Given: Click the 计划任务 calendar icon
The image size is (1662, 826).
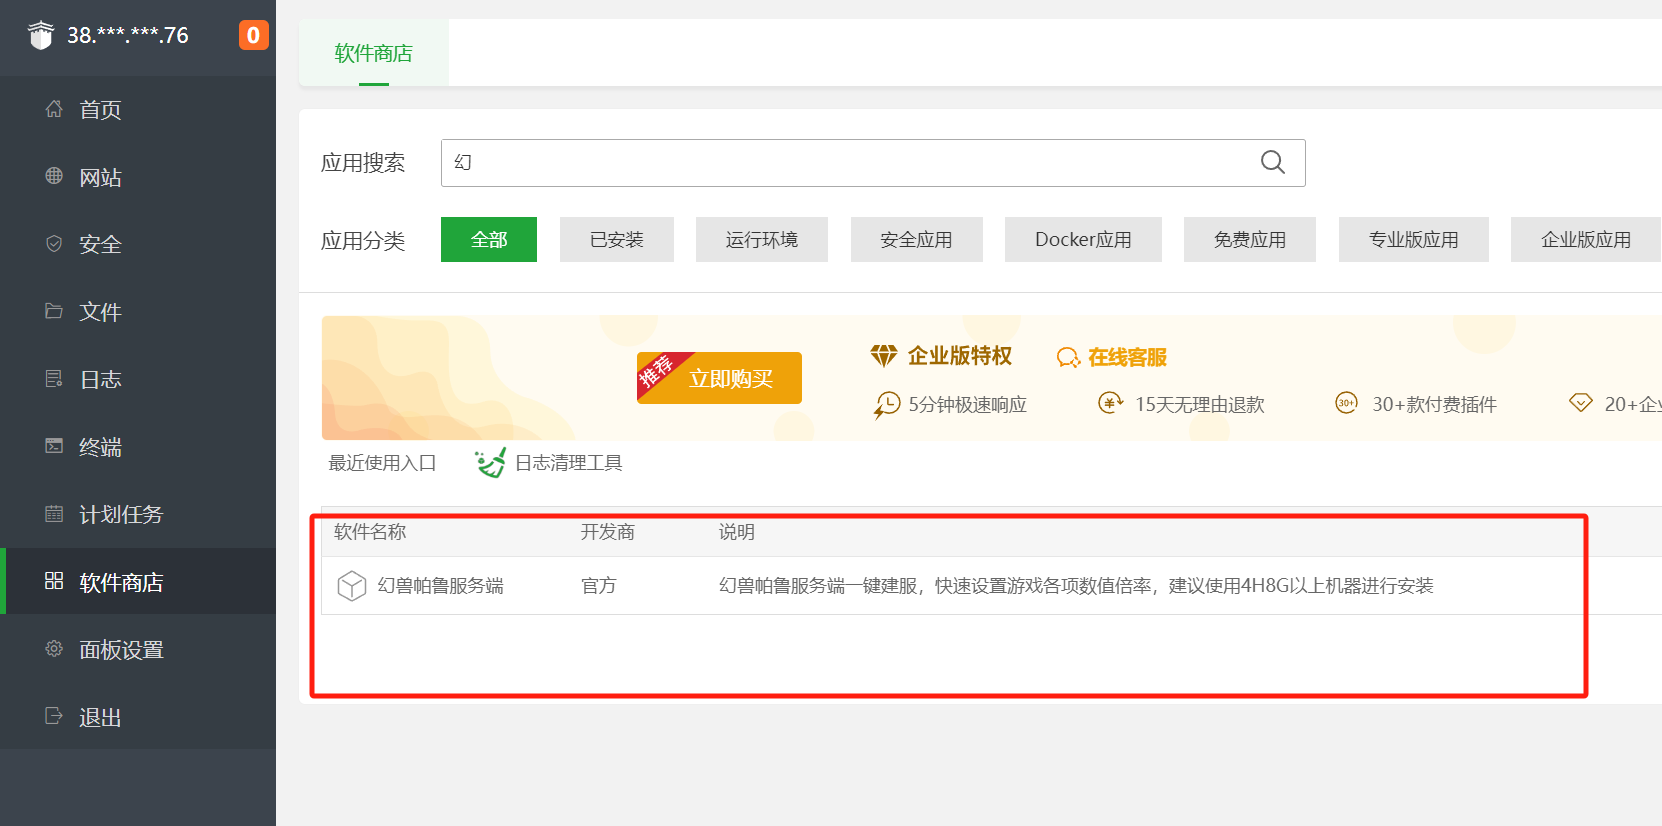Looking at the screenshot, I should 54,514.
